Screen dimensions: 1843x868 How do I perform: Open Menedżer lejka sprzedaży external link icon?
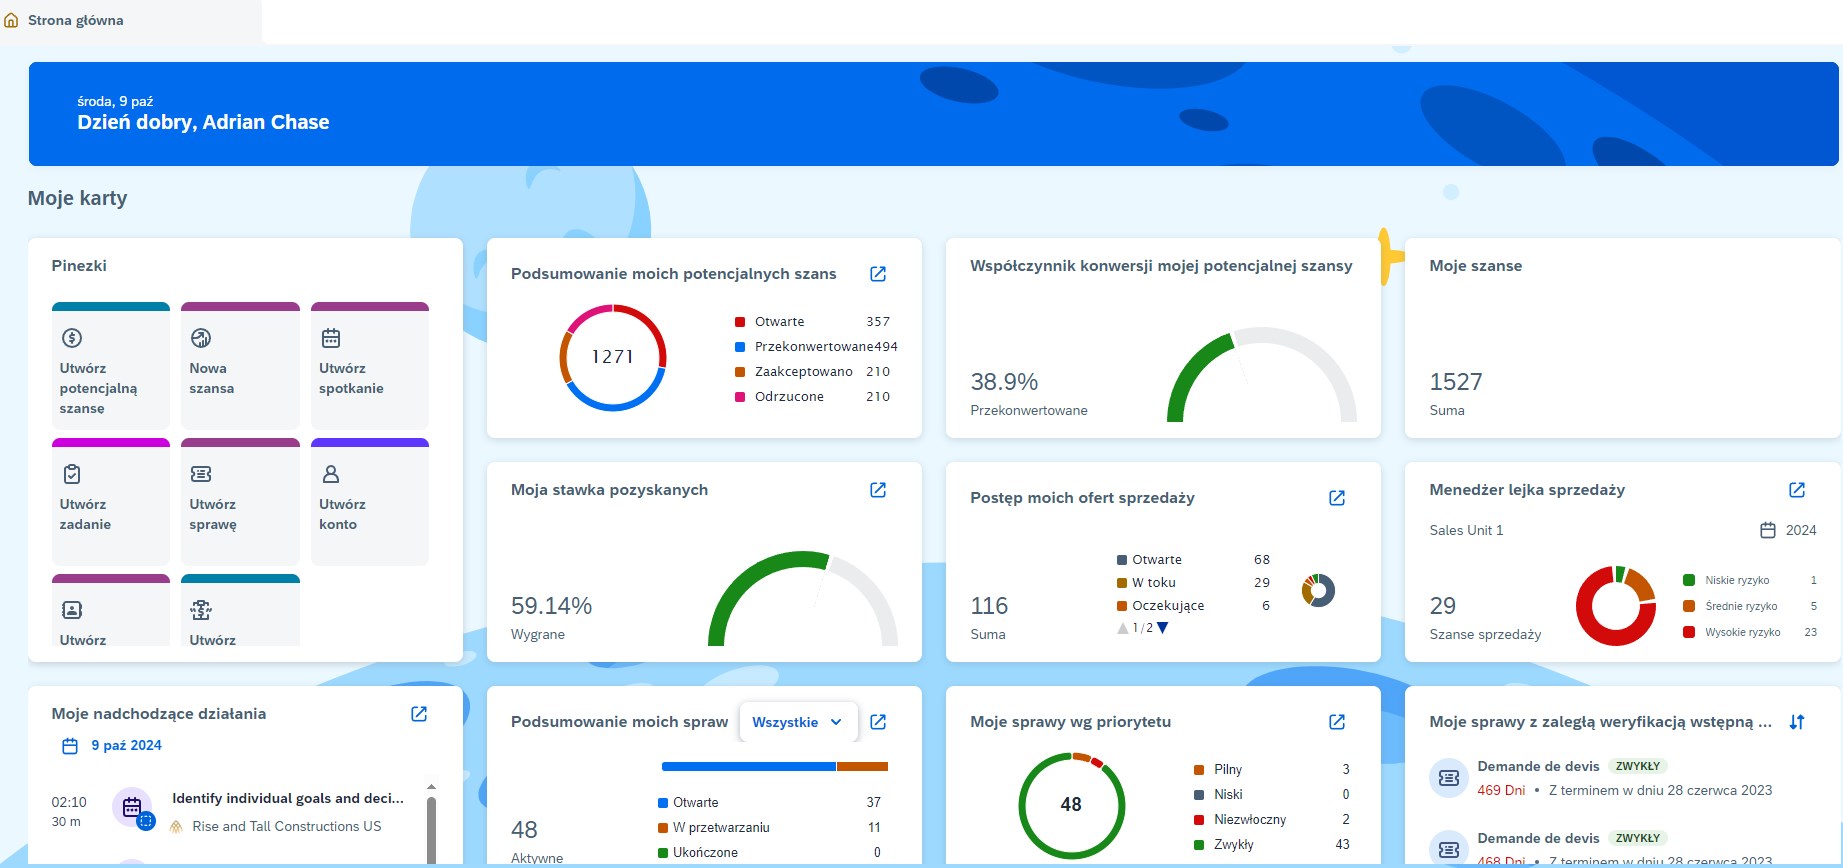pyautogui.click(x=1797, y=490)
